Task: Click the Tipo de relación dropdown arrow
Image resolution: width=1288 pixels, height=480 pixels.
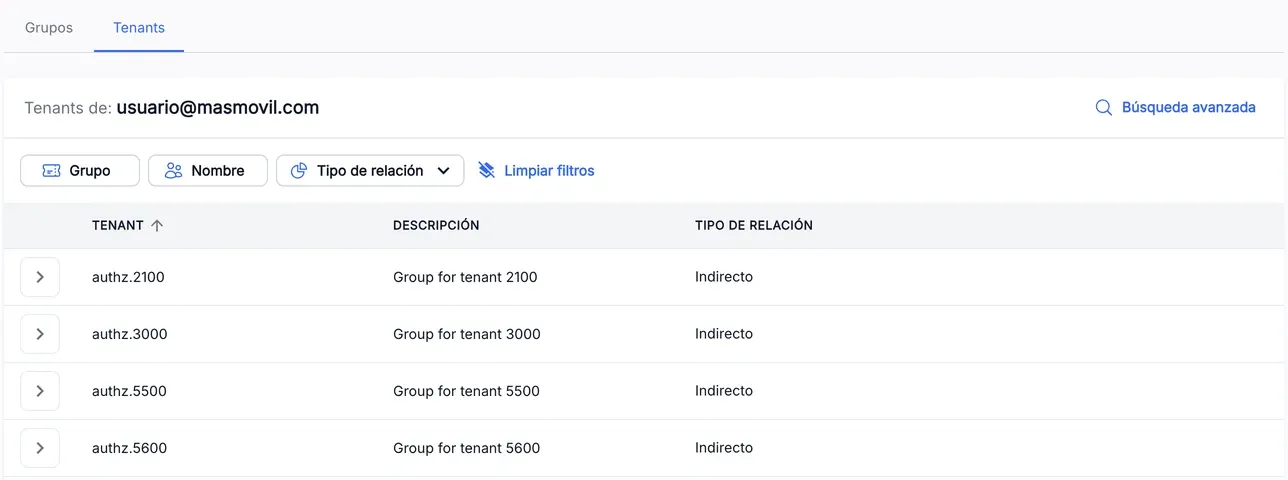Action: (x=444, y=171)
